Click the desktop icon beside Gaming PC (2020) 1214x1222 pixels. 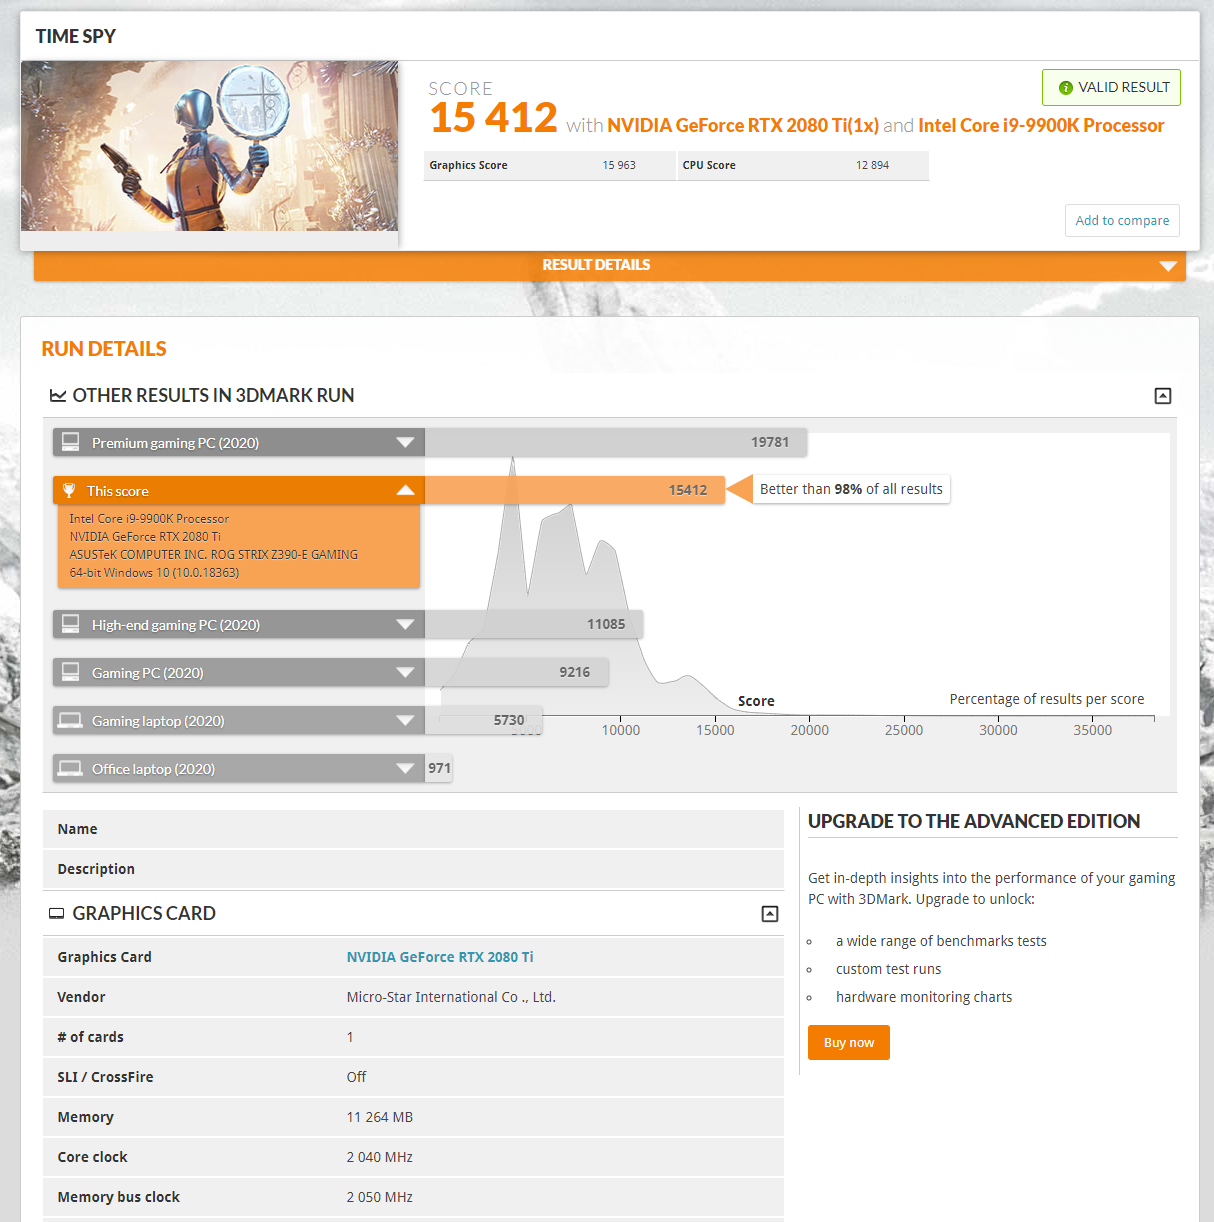(70, 671)
